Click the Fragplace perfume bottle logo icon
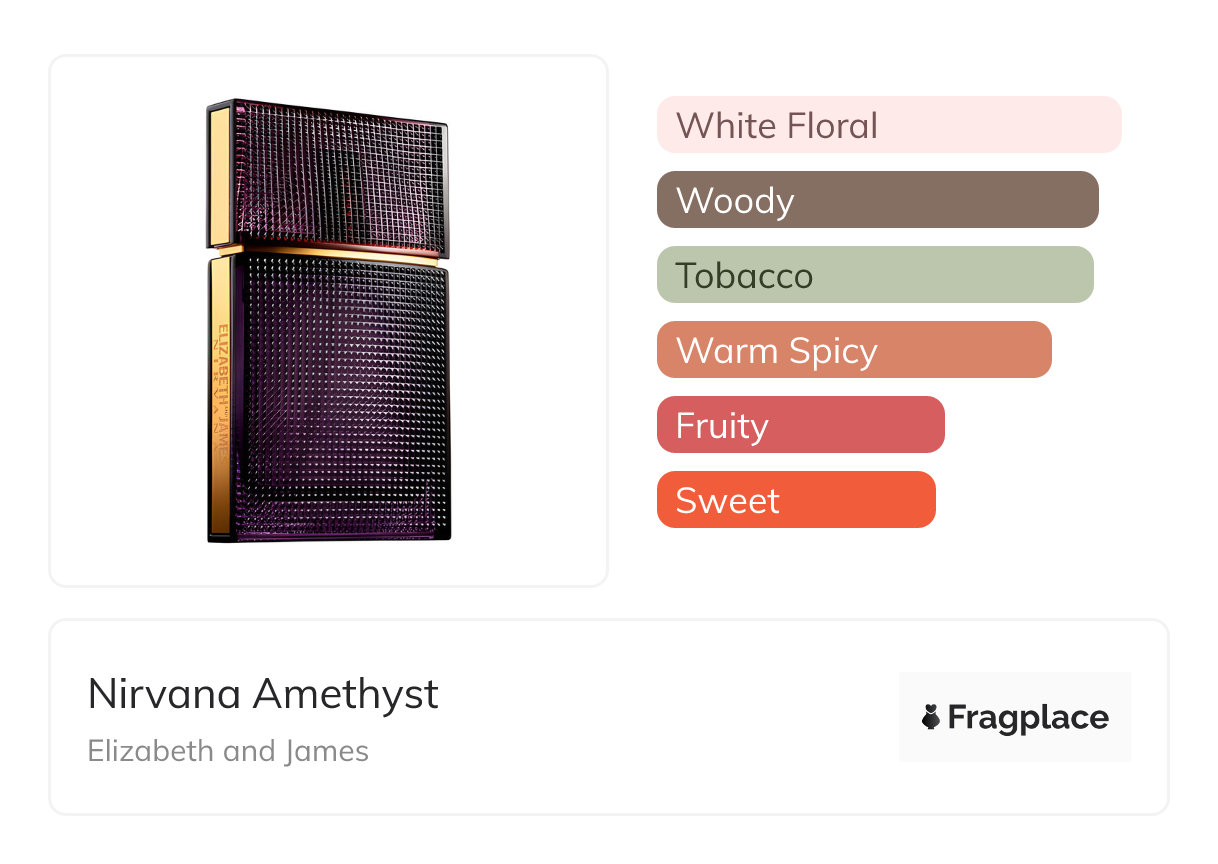The height and width of the screenshot is (864, 1218). pos(932,718)
